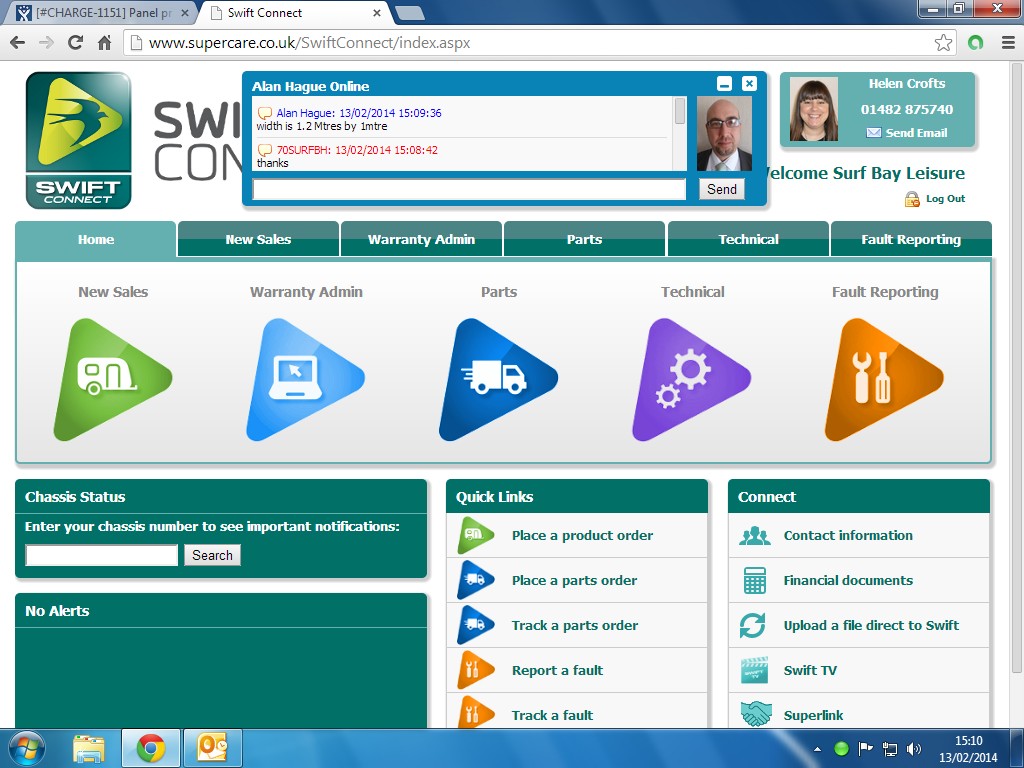Click the chassis number input field
Screen dimensions: 1024x768
101,555
